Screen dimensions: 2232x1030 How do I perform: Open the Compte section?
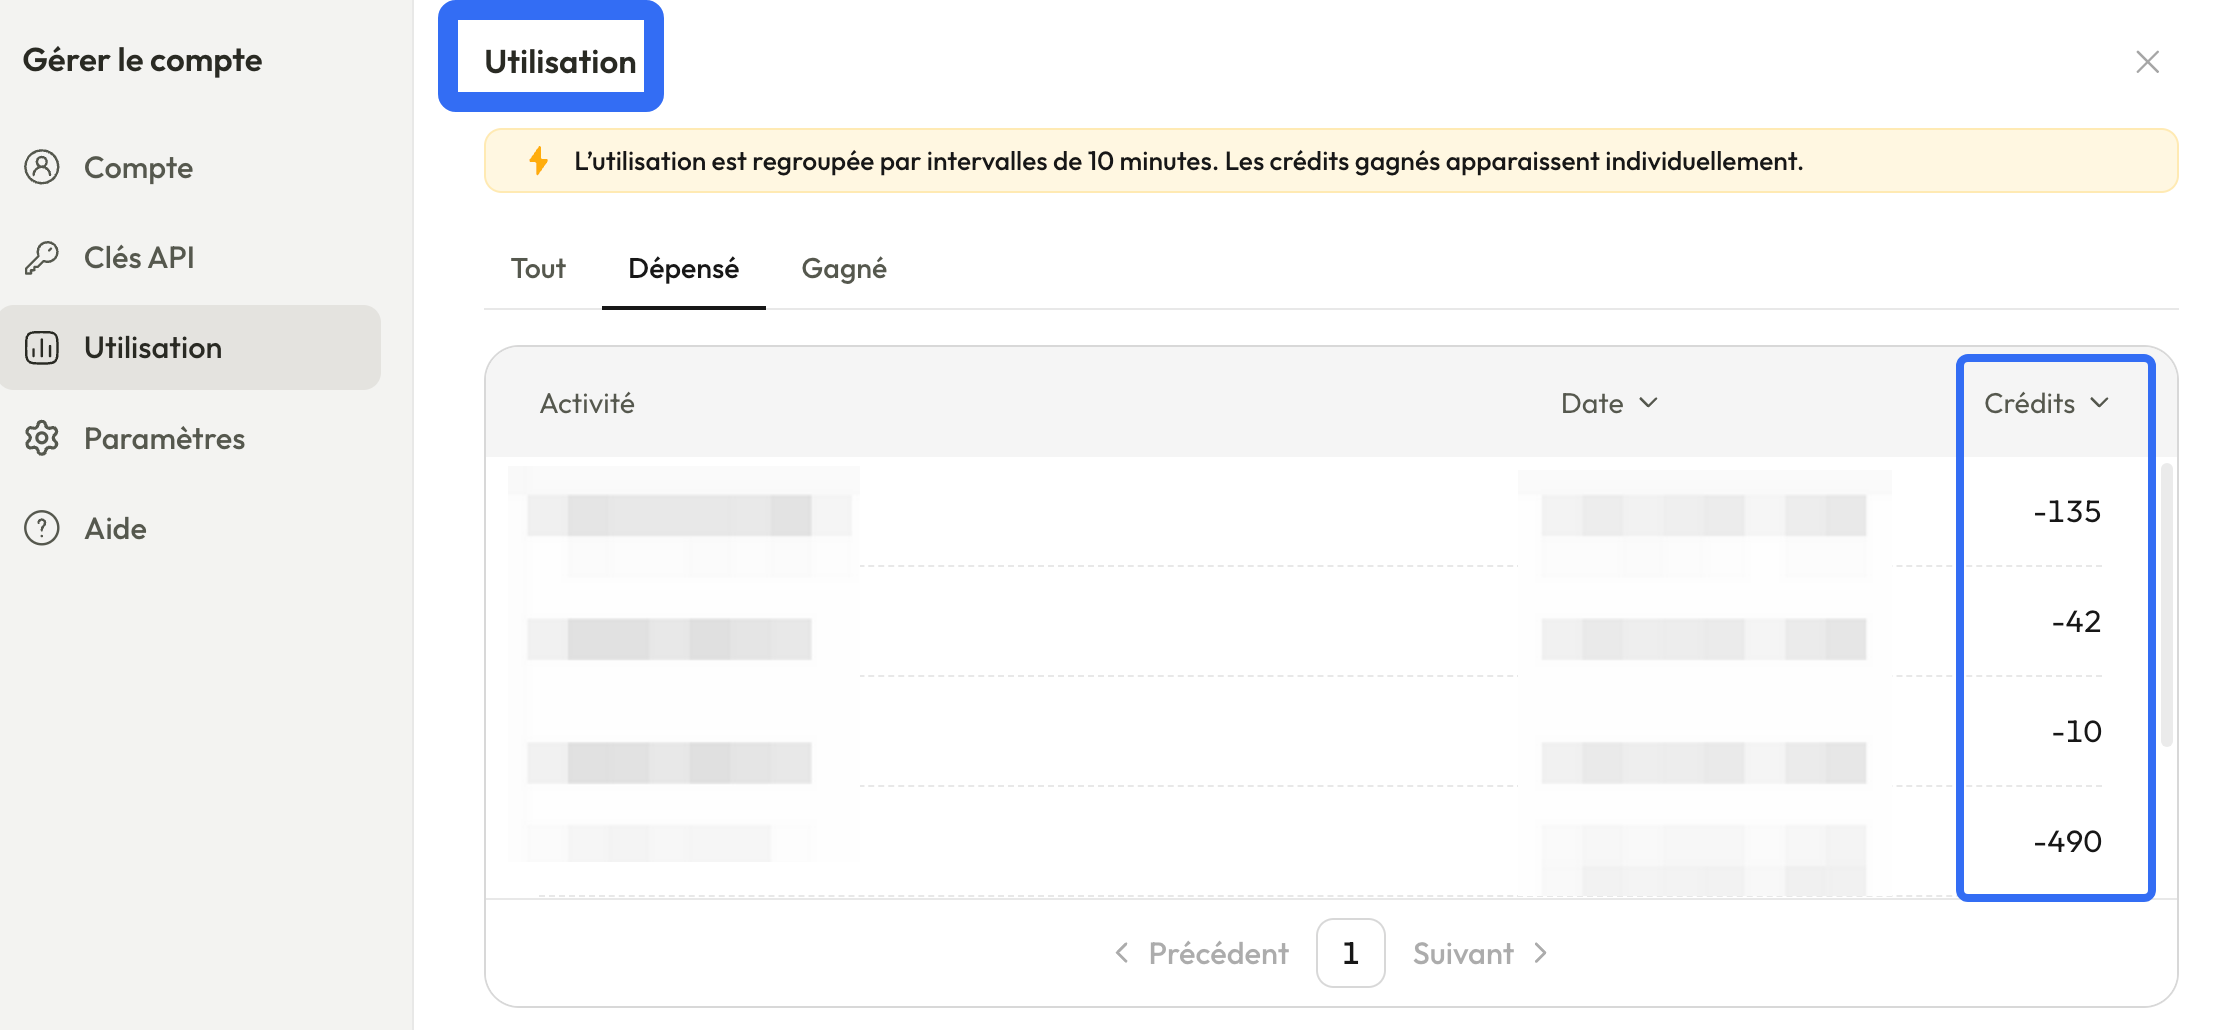pos(190,167)
